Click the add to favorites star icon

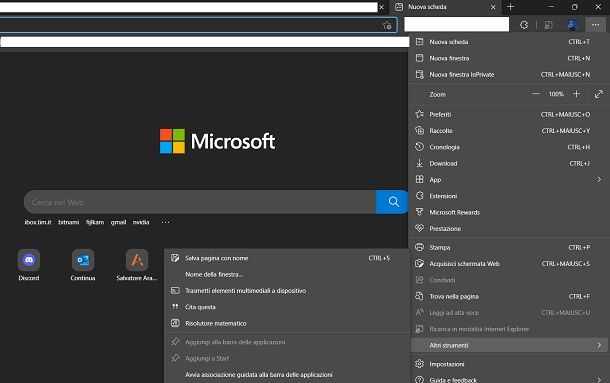point(387,25)
